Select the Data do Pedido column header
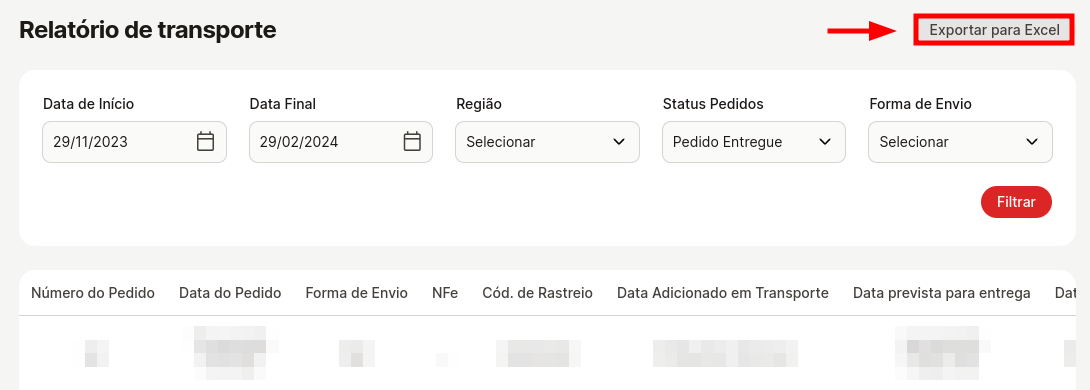Viewport: 1090px width, 390px height. point(230,293)
